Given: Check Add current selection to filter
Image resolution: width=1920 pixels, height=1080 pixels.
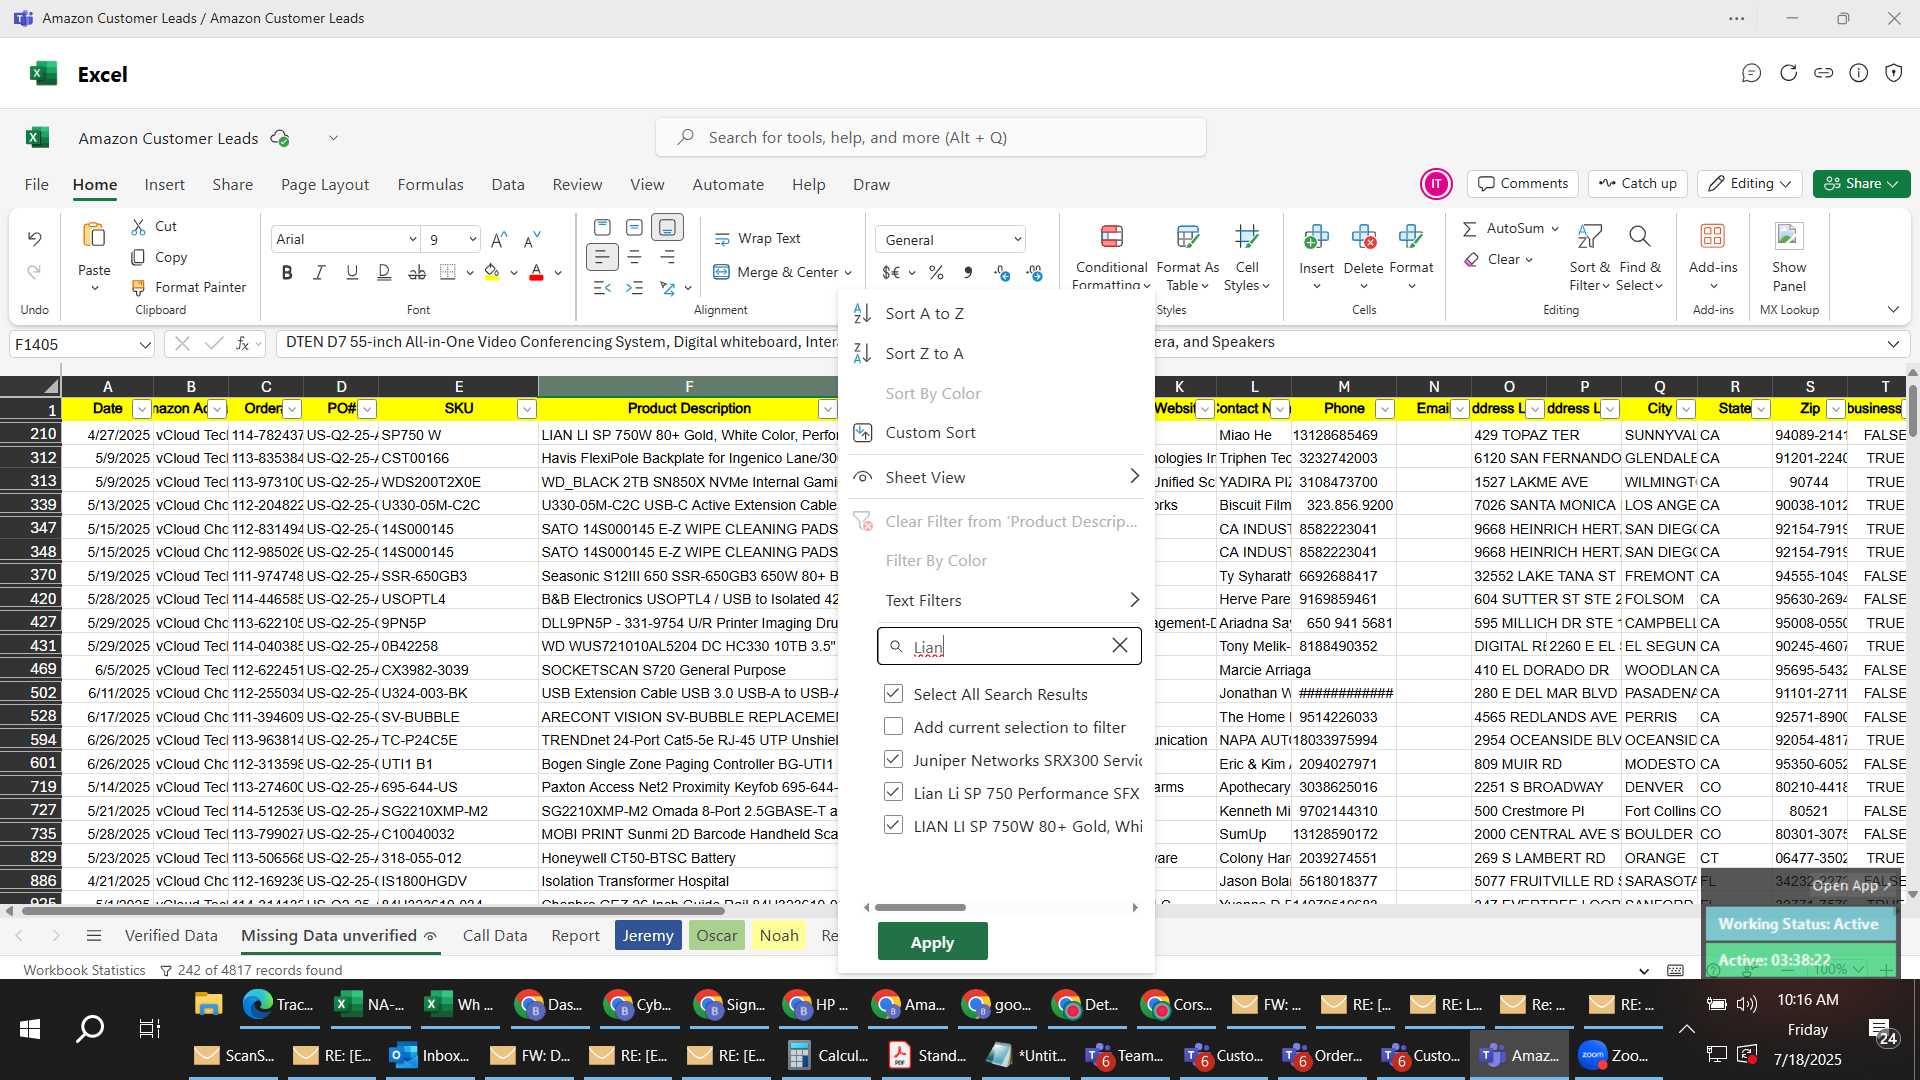Looking at the screenshot, I should pos(893,727).
